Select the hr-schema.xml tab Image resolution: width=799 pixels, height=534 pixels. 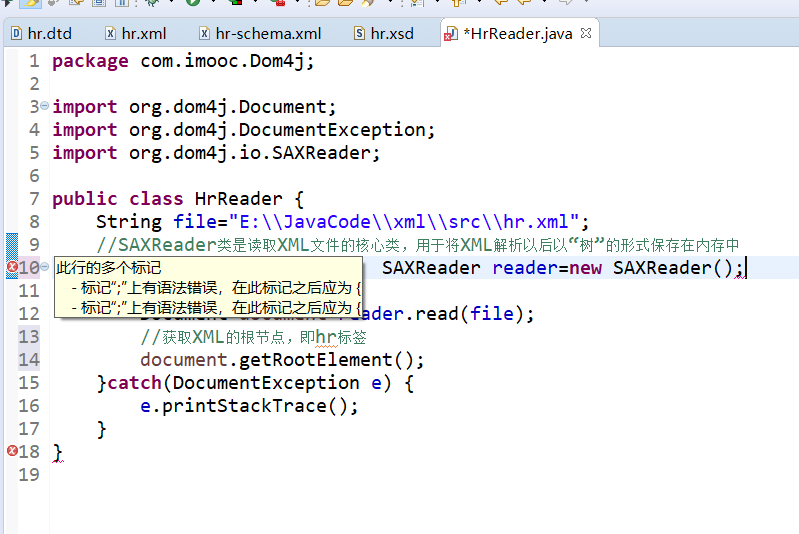(x=260, y=34)
